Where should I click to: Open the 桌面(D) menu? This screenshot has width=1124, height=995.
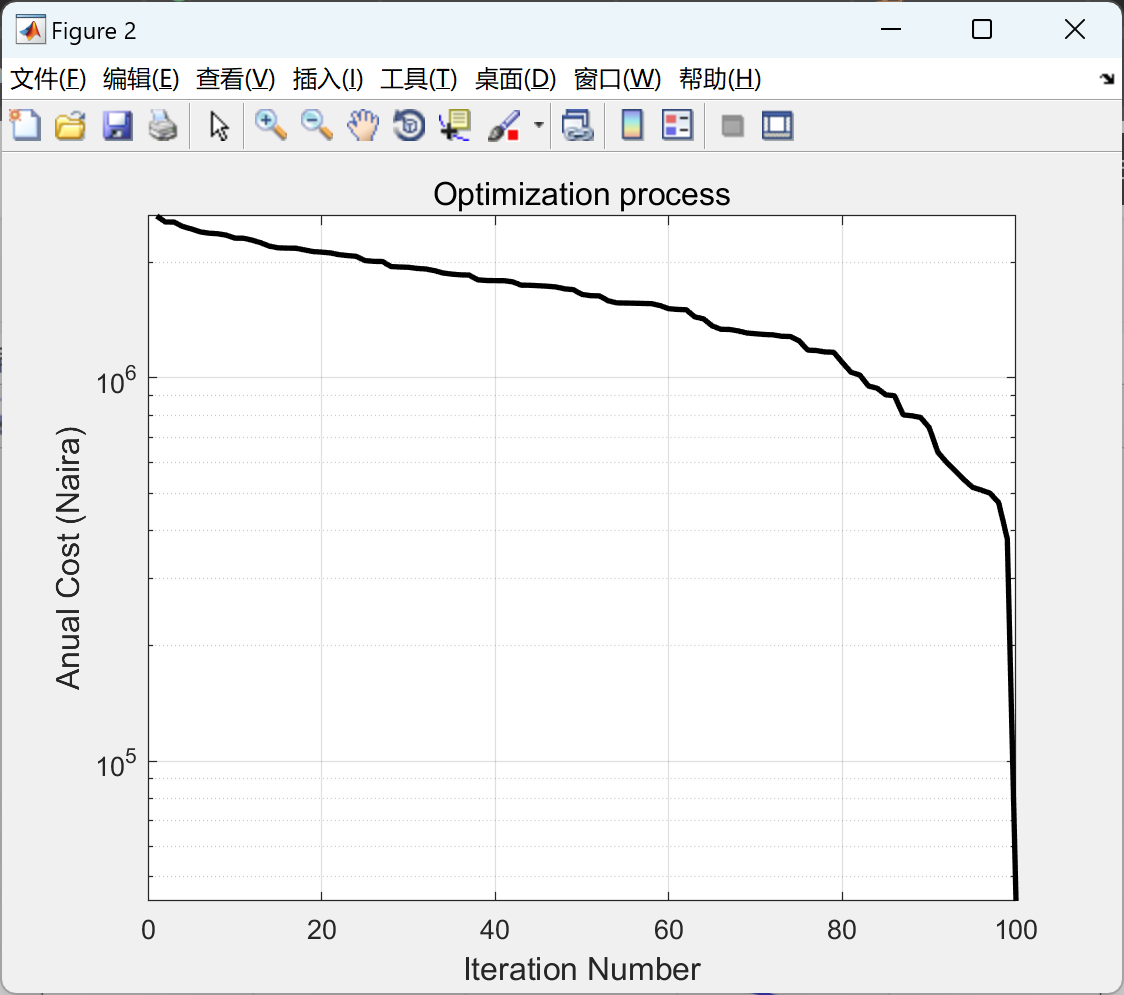515,79
